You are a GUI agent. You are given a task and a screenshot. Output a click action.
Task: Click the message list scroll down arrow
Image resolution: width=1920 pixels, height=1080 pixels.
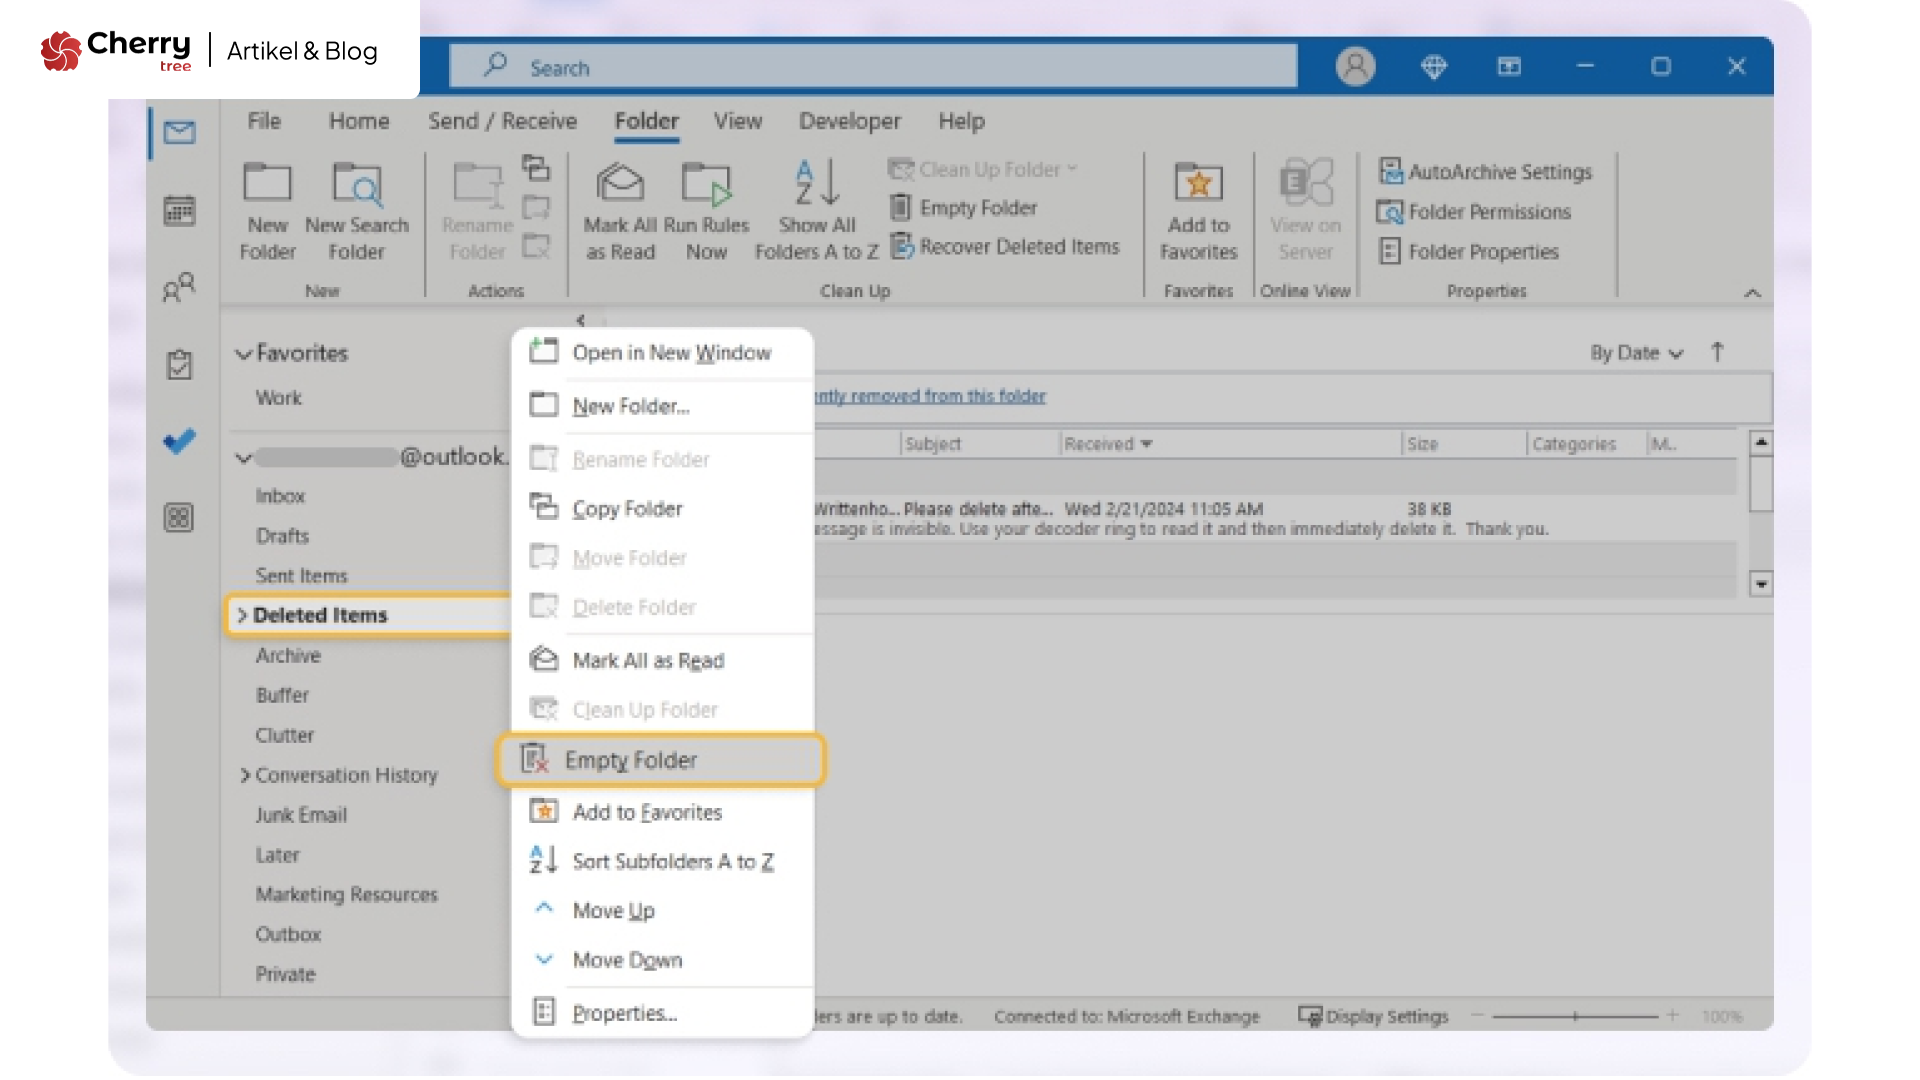coord(1761,584)
